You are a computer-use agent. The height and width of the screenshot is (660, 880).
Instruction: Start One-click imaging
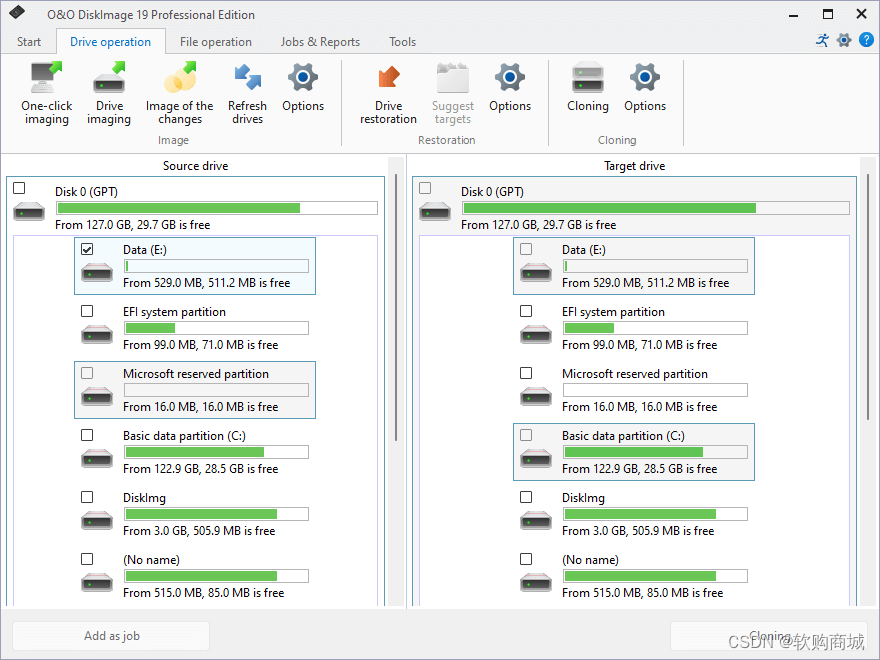pyautogui.click(x=47, y=94)
